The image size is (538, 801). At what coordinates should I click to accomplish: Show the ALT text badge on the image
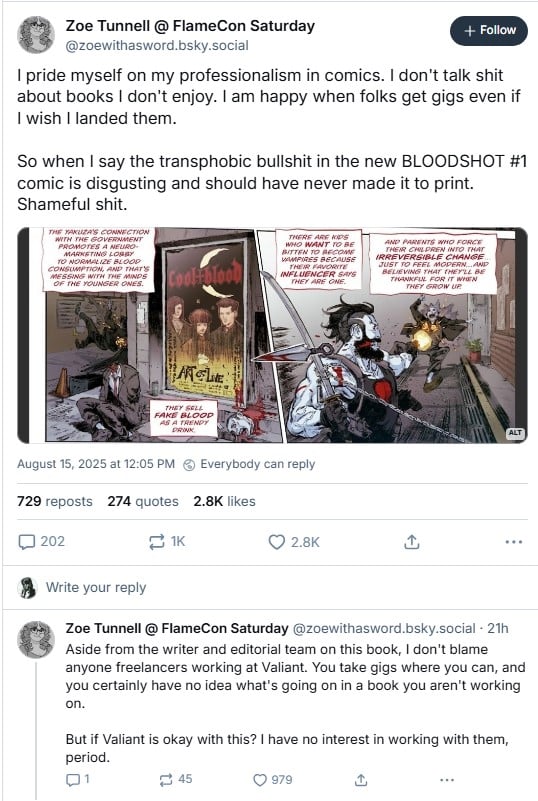click(x=515, y=433)
